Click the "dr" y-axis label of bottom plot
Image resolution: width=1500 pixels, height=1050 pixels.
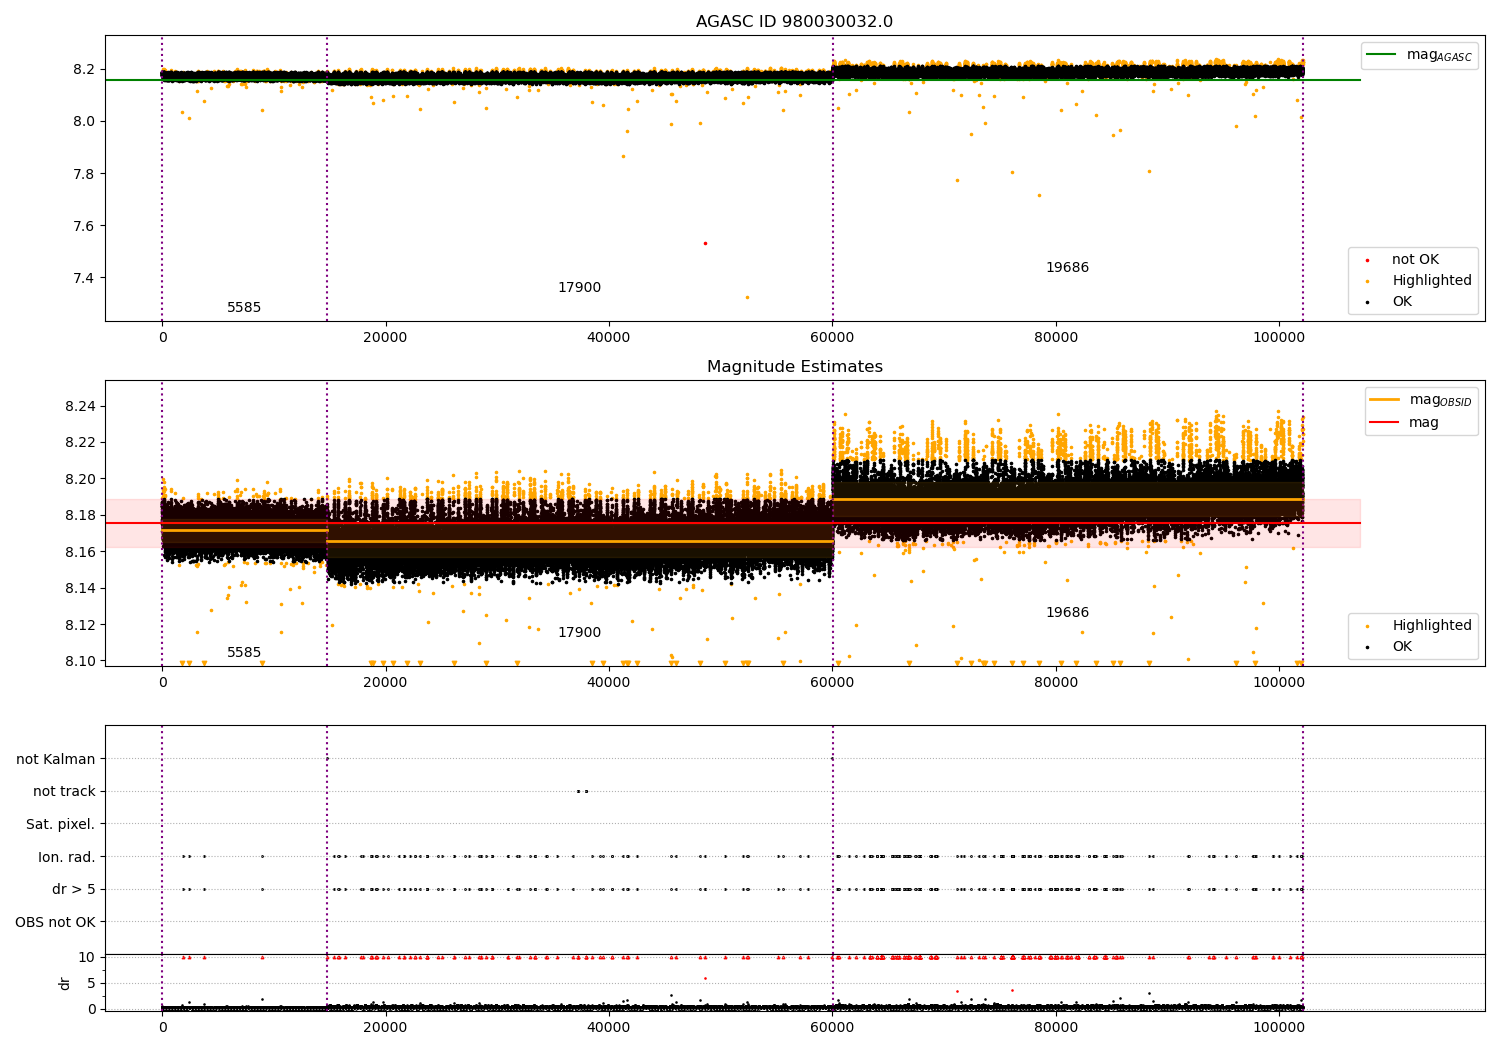tap(64, 983)
